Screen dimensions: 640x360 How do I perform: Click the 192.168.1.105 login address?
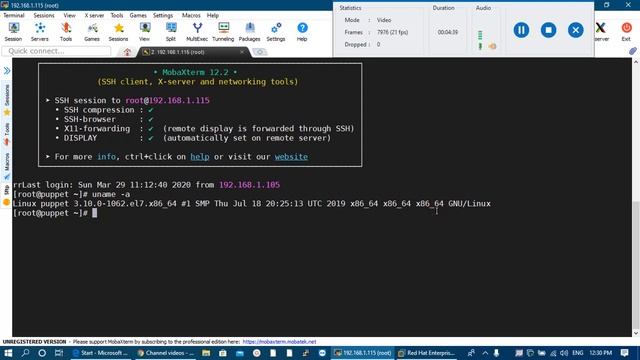(x=249, y=185)
